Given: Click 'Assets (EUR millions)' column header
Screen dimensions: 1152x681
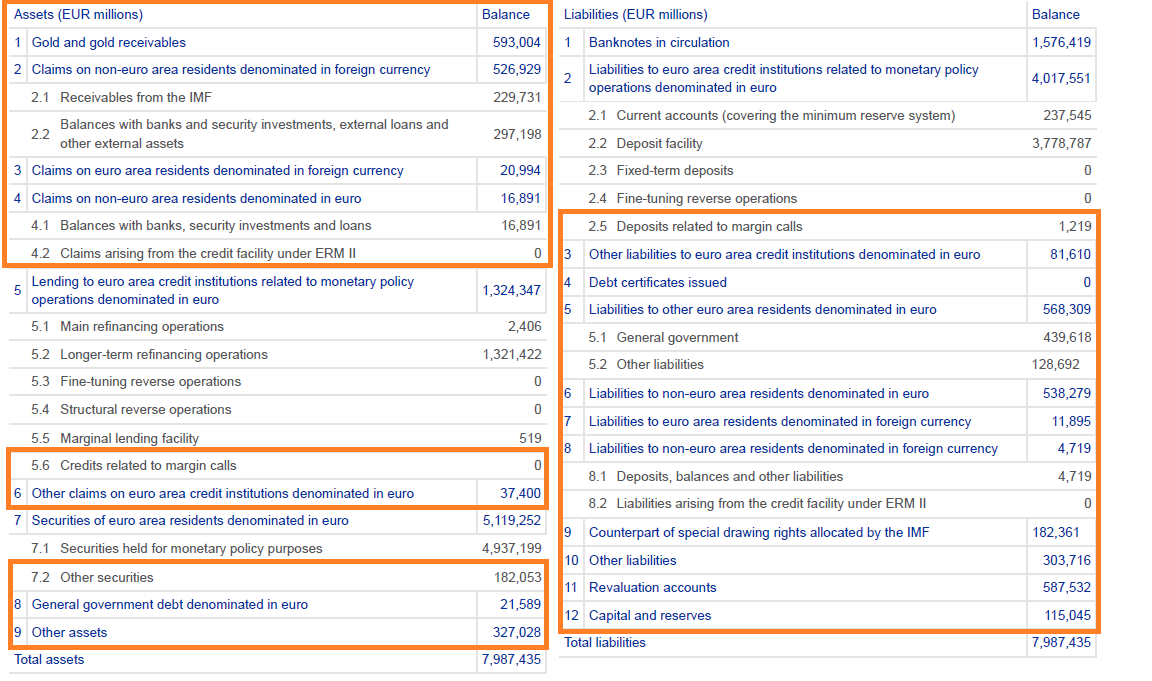Looking at the screenshot, I should tap(78, 14).
